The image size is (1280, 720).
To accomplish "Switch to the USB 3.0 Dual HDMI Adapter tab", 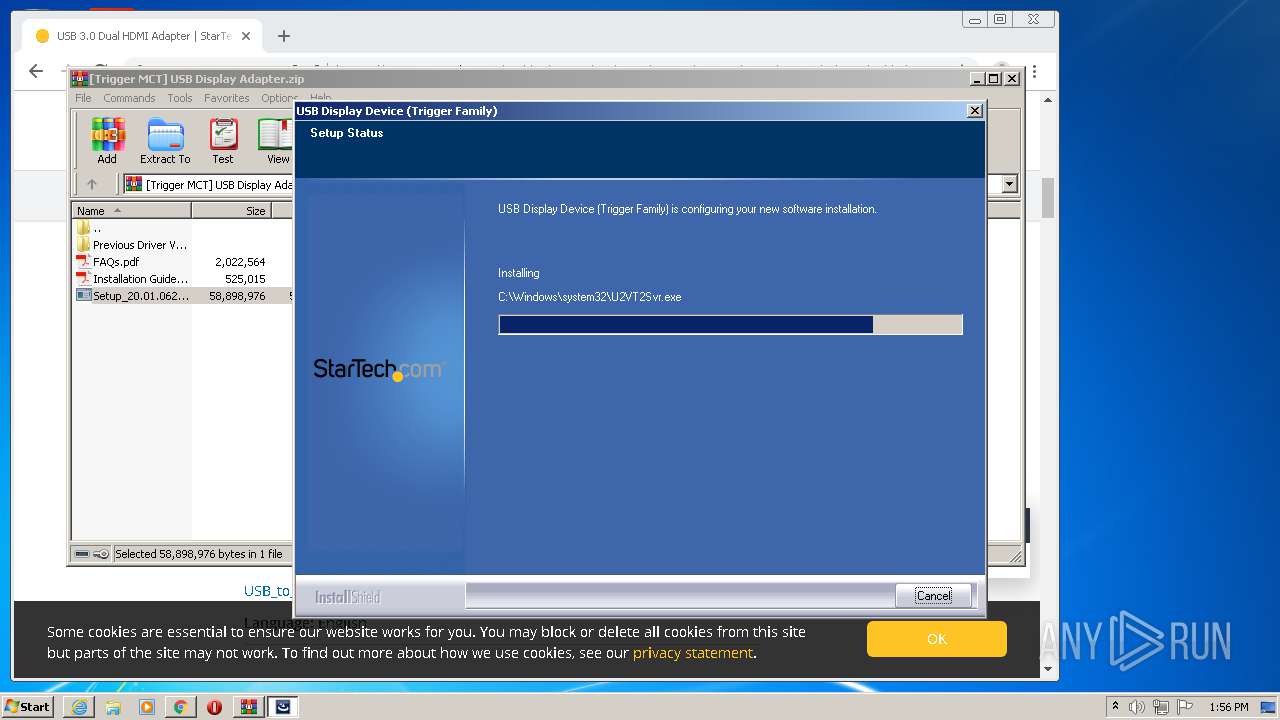I will (143, 36).
